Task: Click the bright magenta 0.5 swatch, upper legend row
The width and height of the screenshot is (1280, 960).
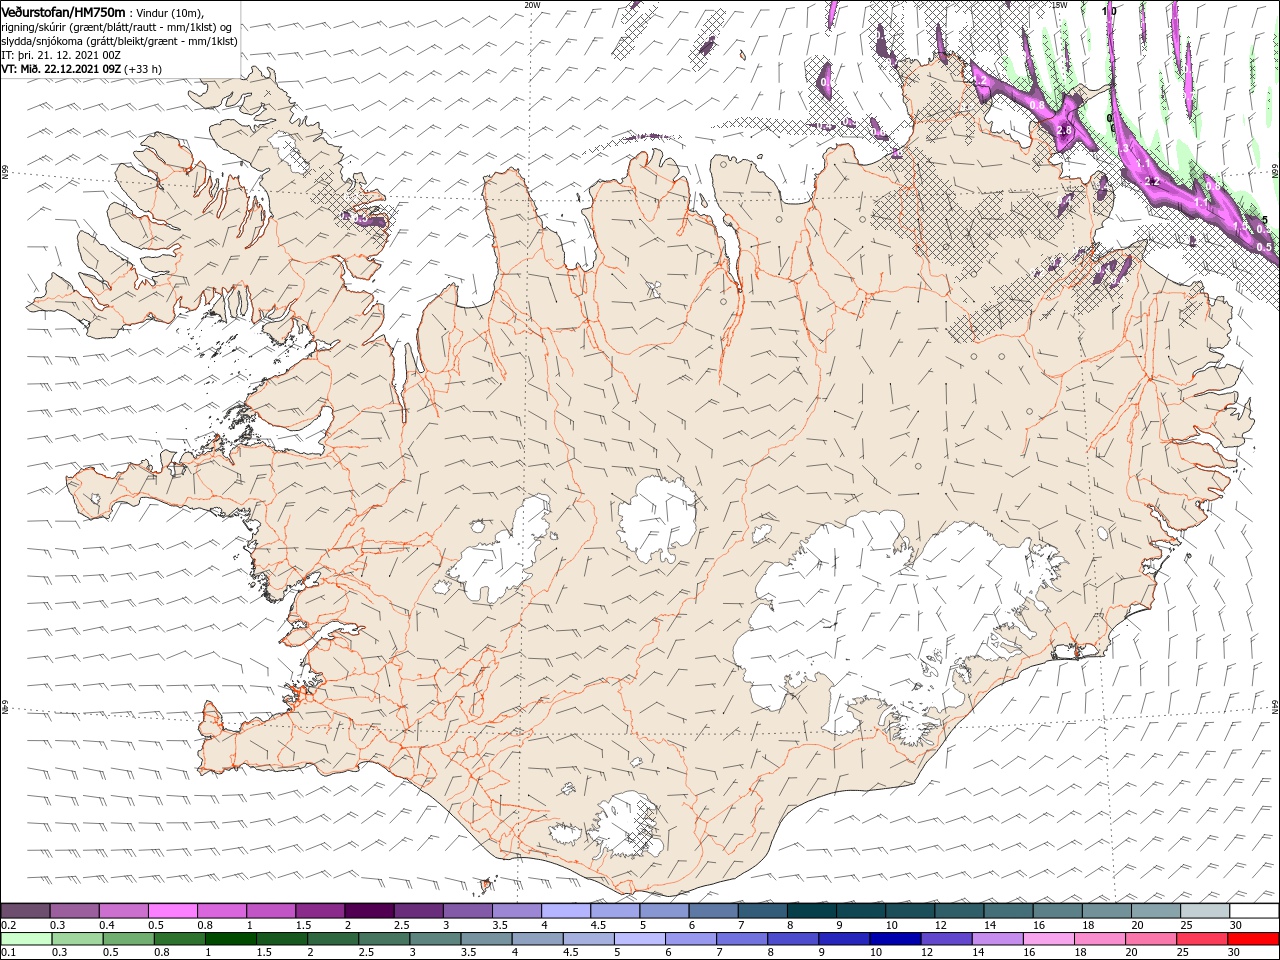Action: click(172, 911)
